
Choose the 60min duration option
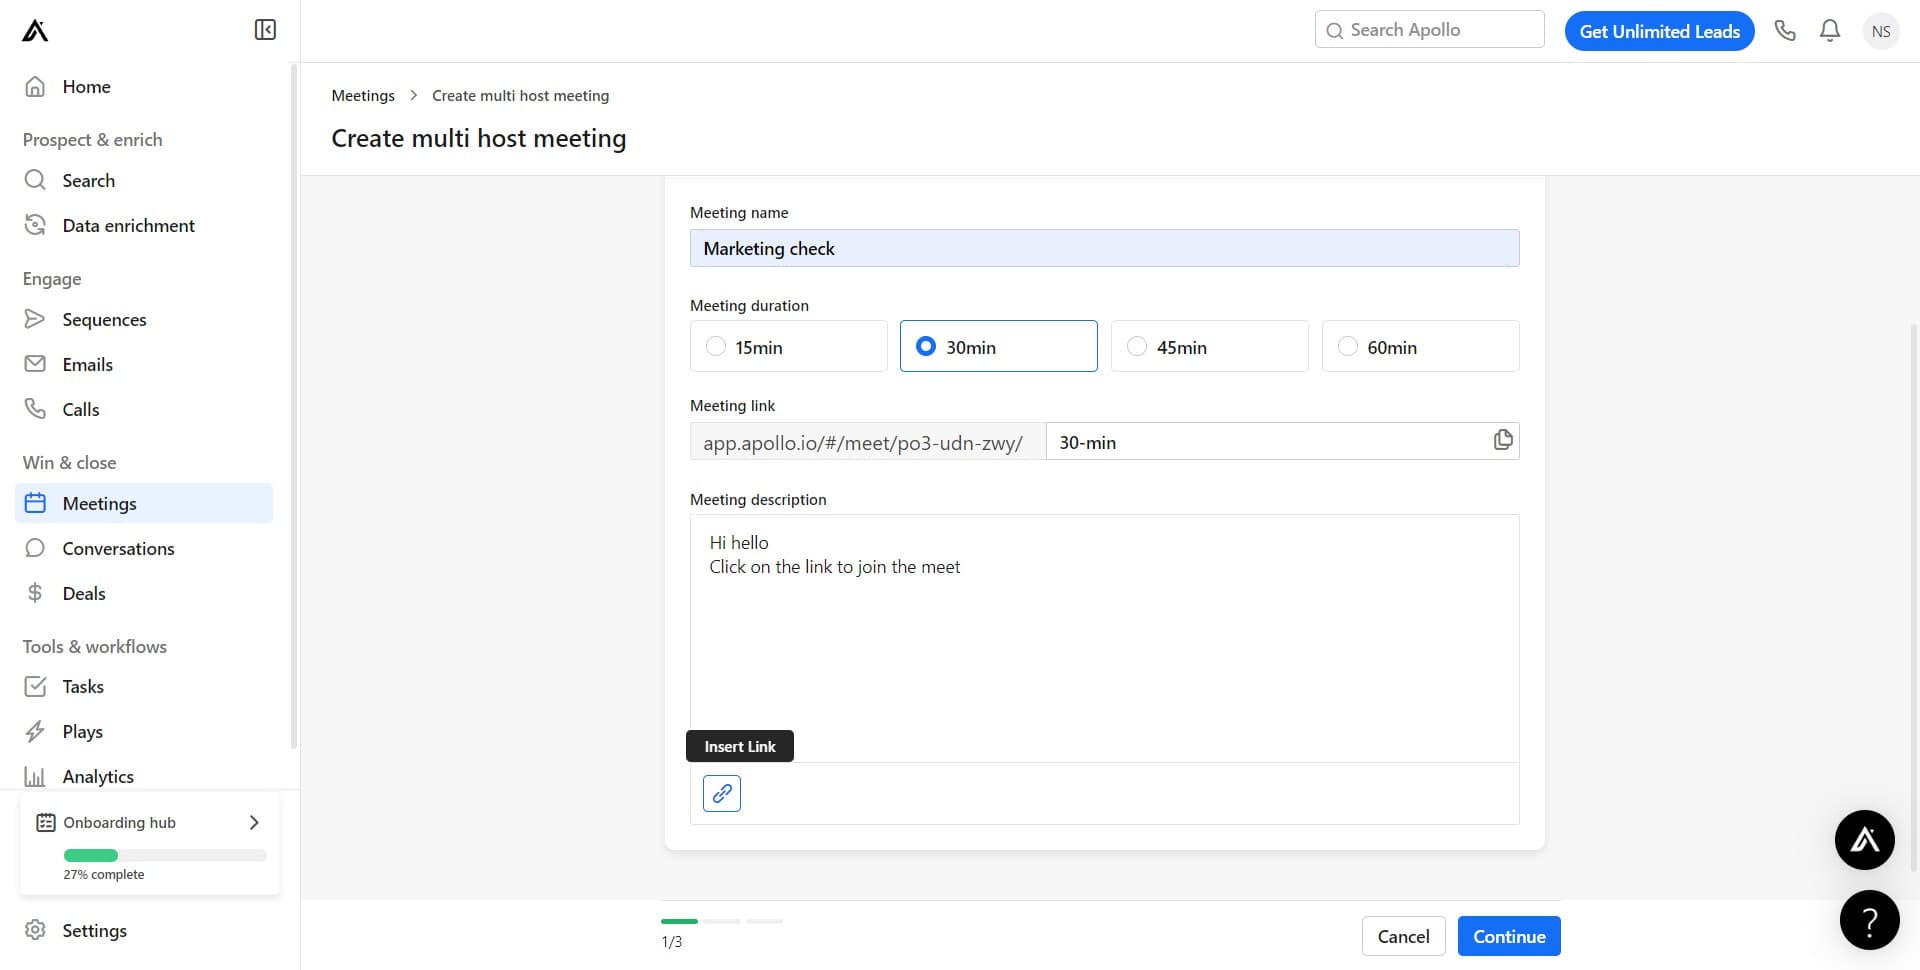click(1348, 346)
